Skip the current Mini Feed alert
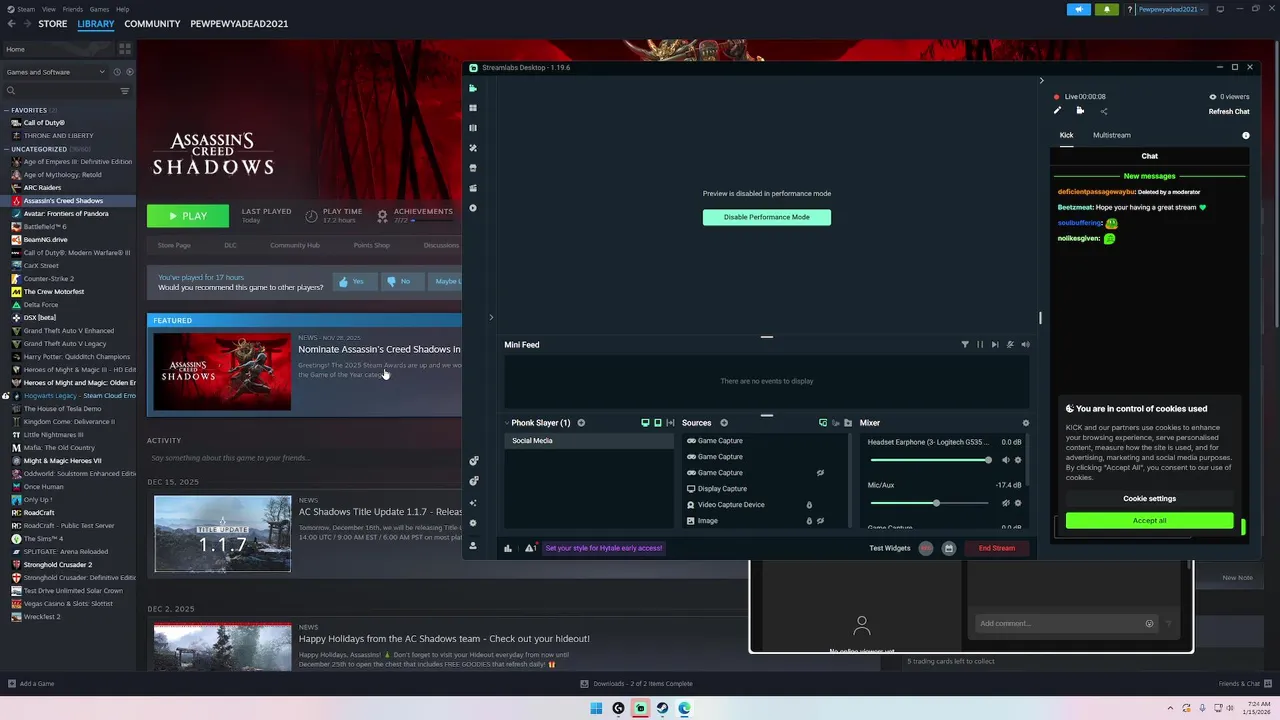Screen dimensions: 1280x720 click(995, 345)
